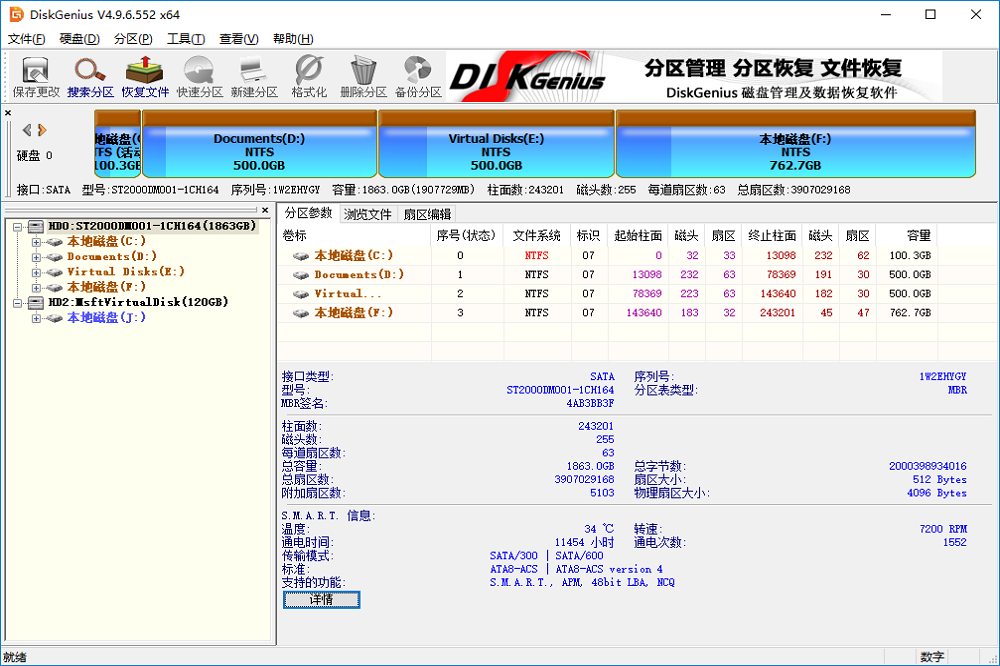Image resolution: width=1000 pixels, height=666 pixels.
Task: Click the 保存更改 save changes toolbar icon
Action: coord(36,77)
